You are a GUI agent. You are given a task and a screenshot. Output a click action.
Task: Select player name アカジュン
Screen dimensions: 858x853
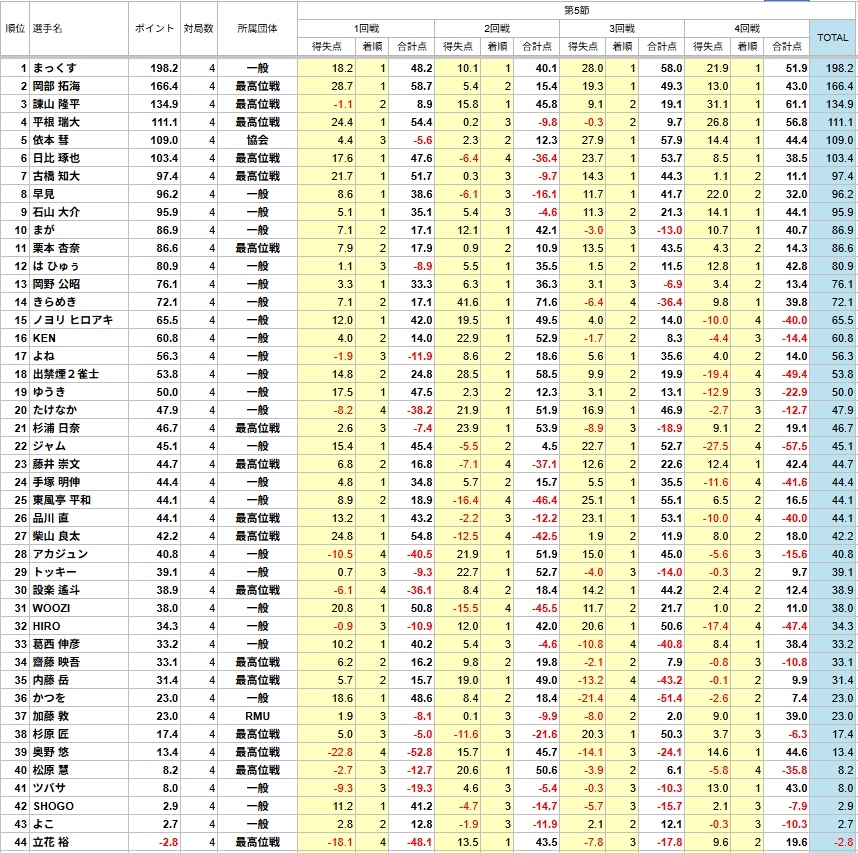tap(60, 554)
